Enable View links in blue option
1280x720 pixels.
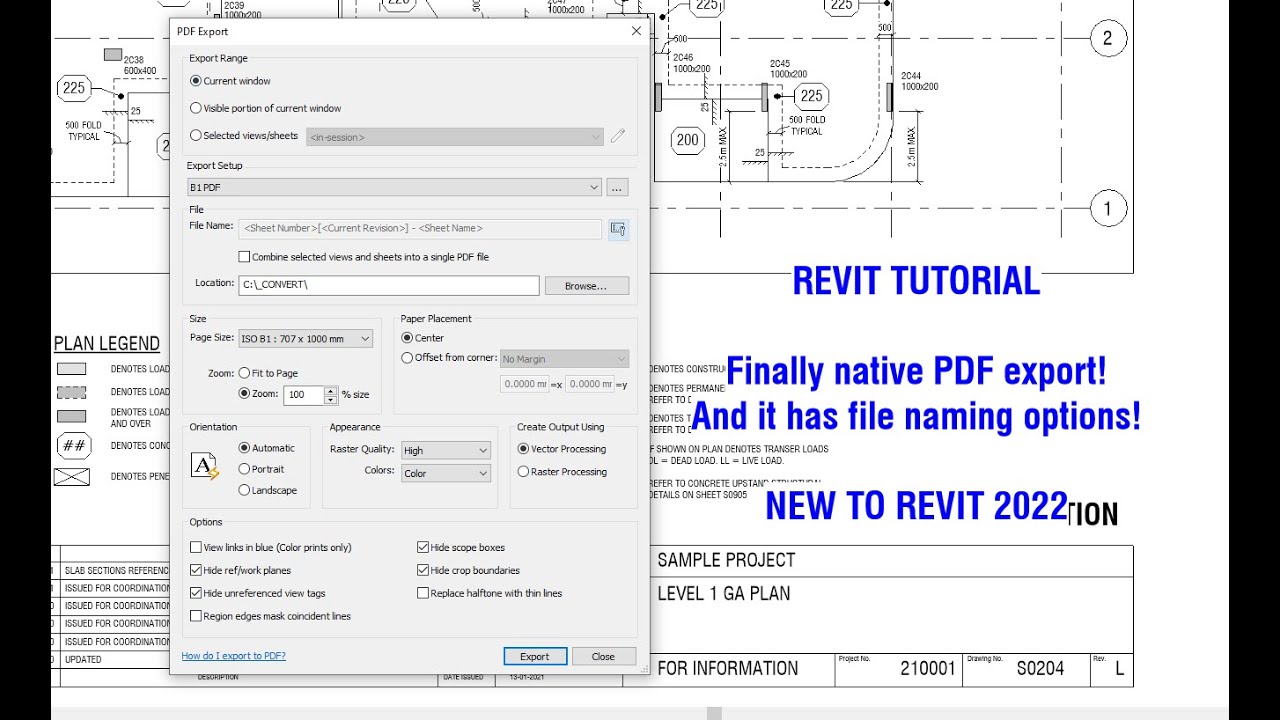(x=196, y=547)
